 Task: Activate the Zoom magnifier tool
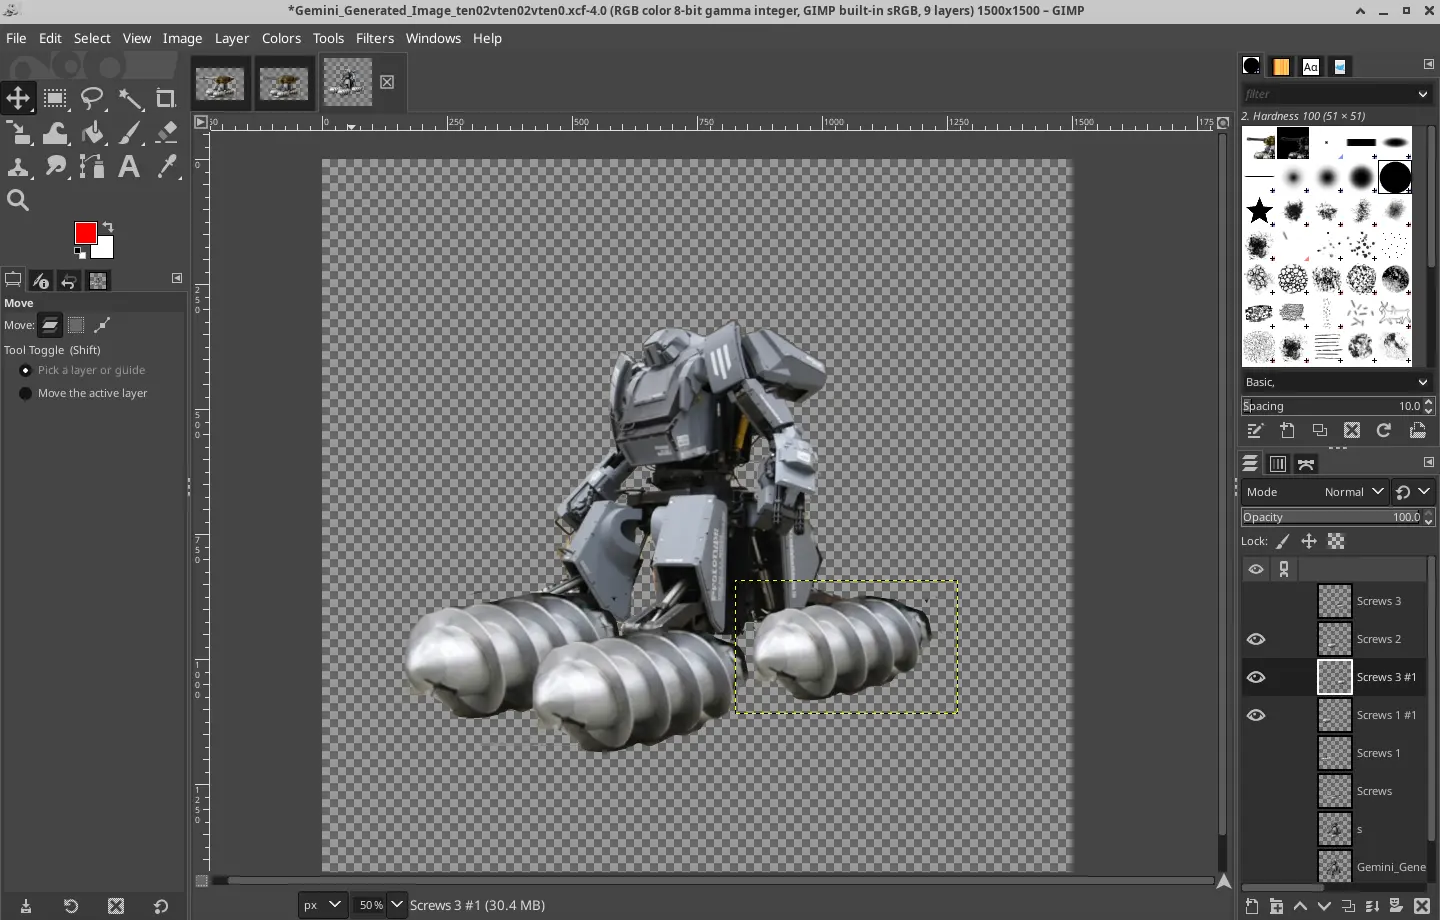[18, 200]
